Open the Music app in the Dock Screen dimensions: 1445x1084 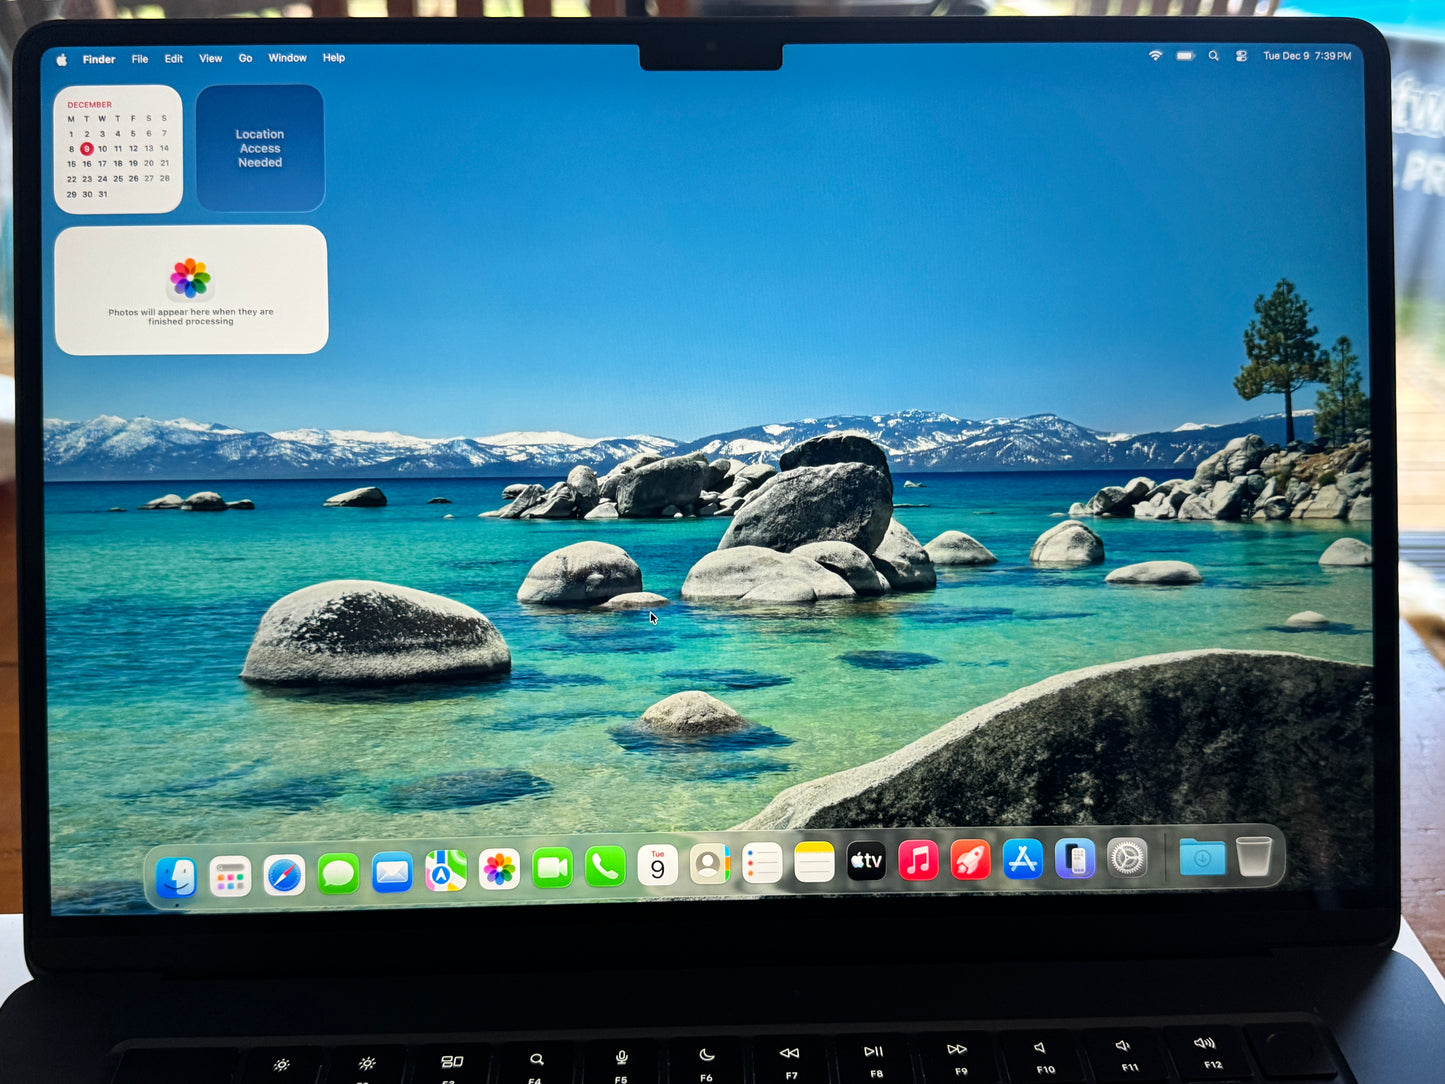point(918,860)
